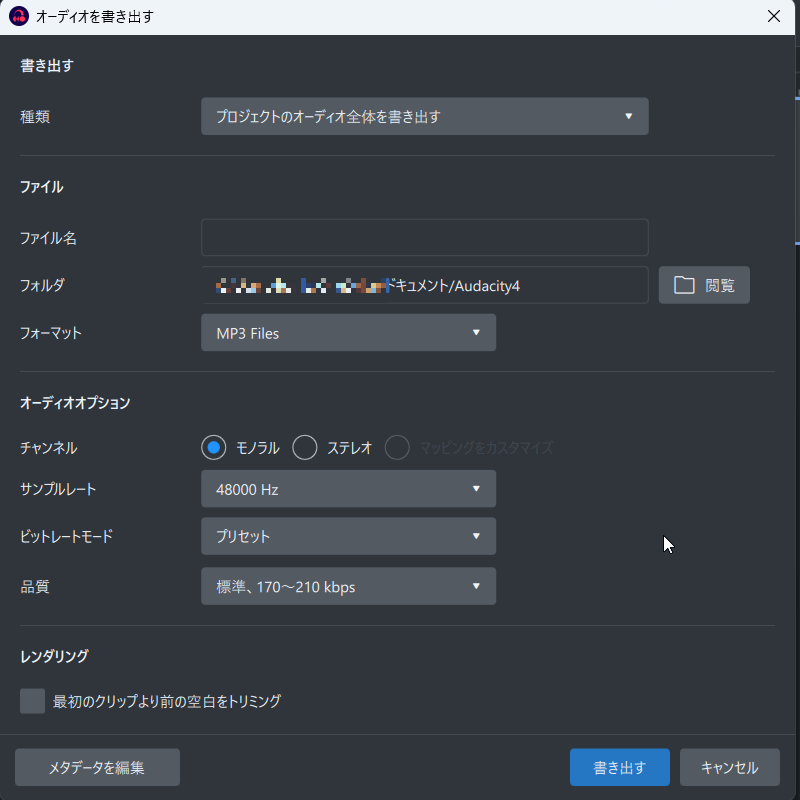800x800 pixels.
Task: Click the ファイル名 text field
Action: pos(424,237)
